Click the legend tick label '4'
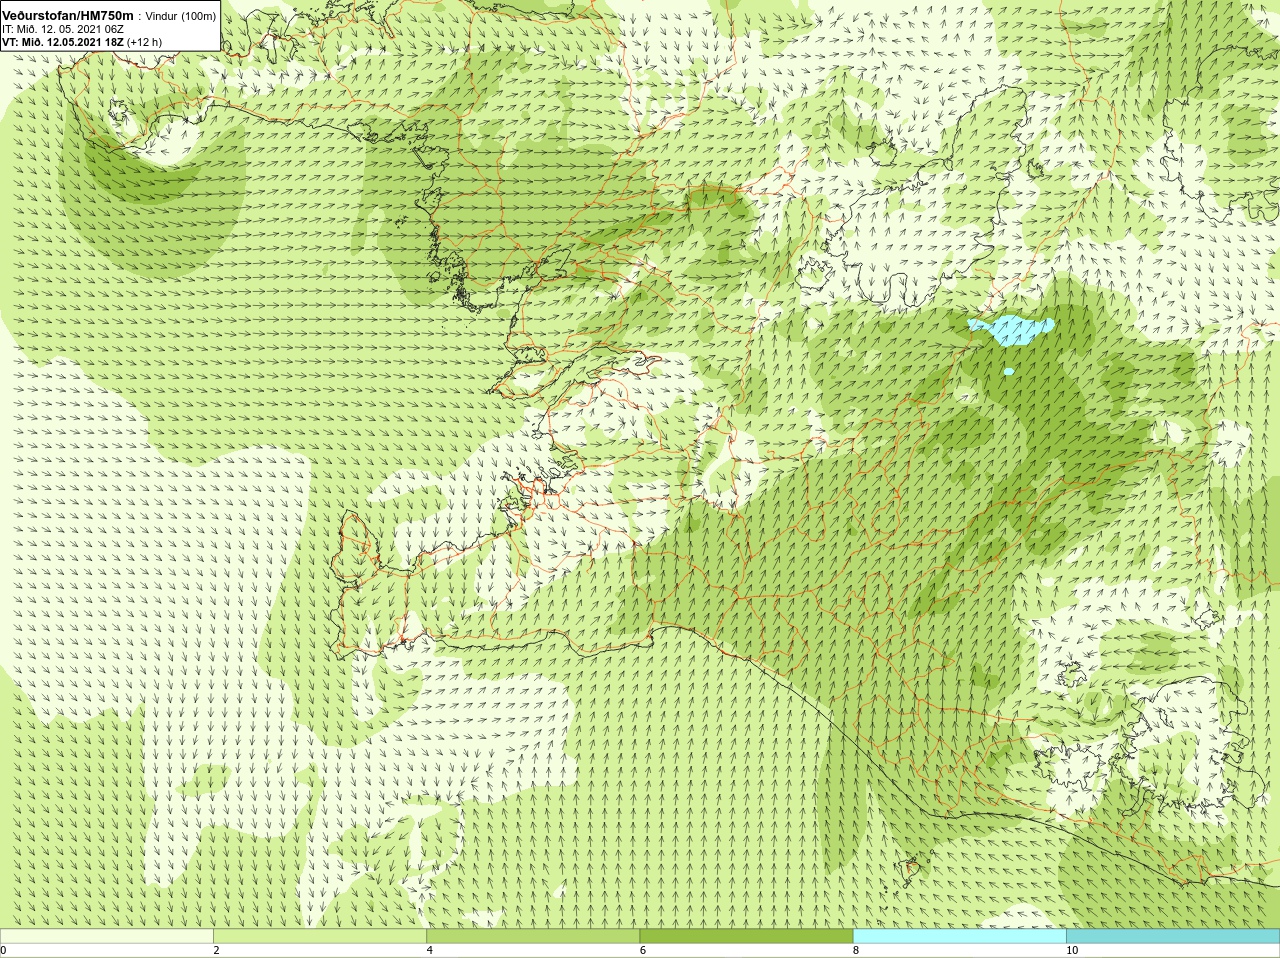Viewport: 1280px width, 958px height. click(x=430, y=950)
